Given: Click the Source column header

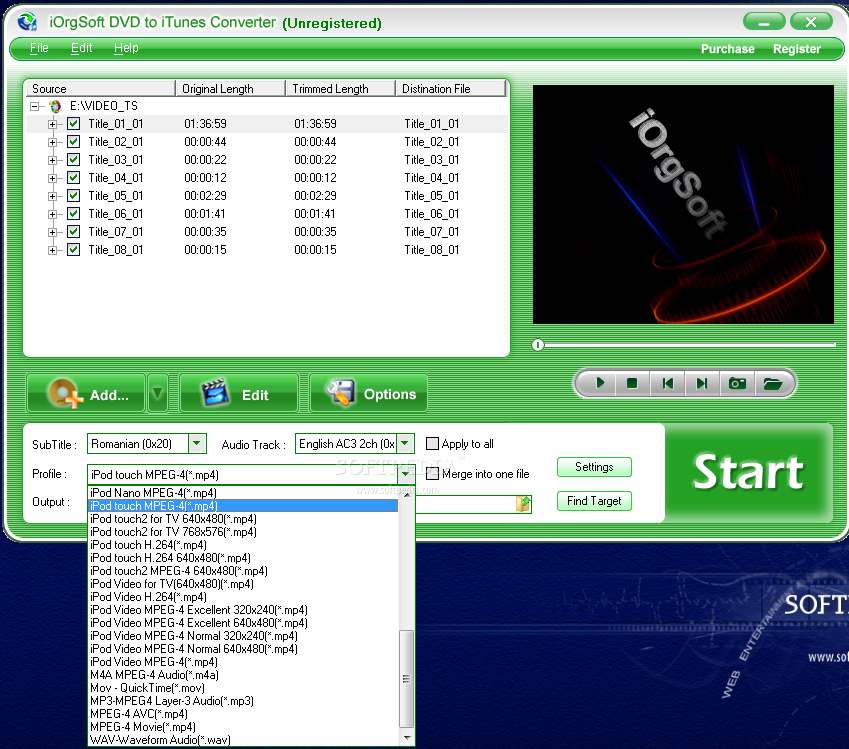Looking at the screenshot, I should click(100, 89).
